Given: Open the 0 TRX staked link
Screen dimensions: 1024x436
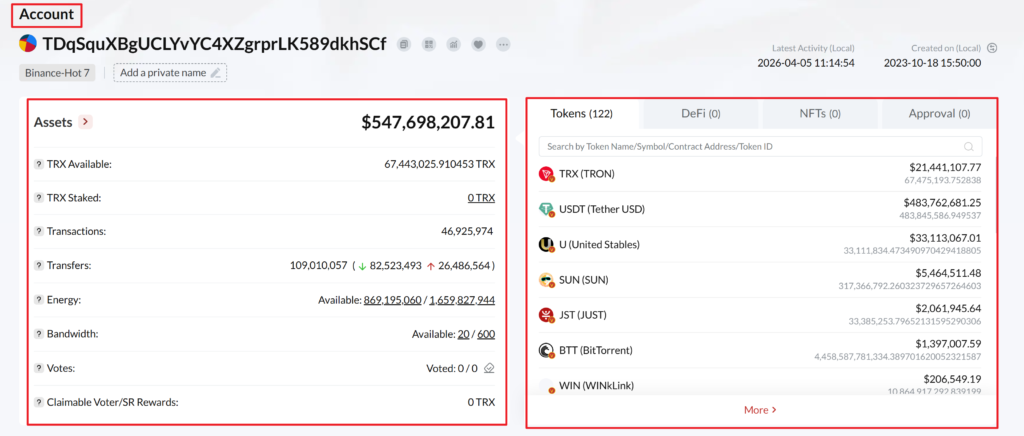Looking at the screenshot, I should 481,198.
